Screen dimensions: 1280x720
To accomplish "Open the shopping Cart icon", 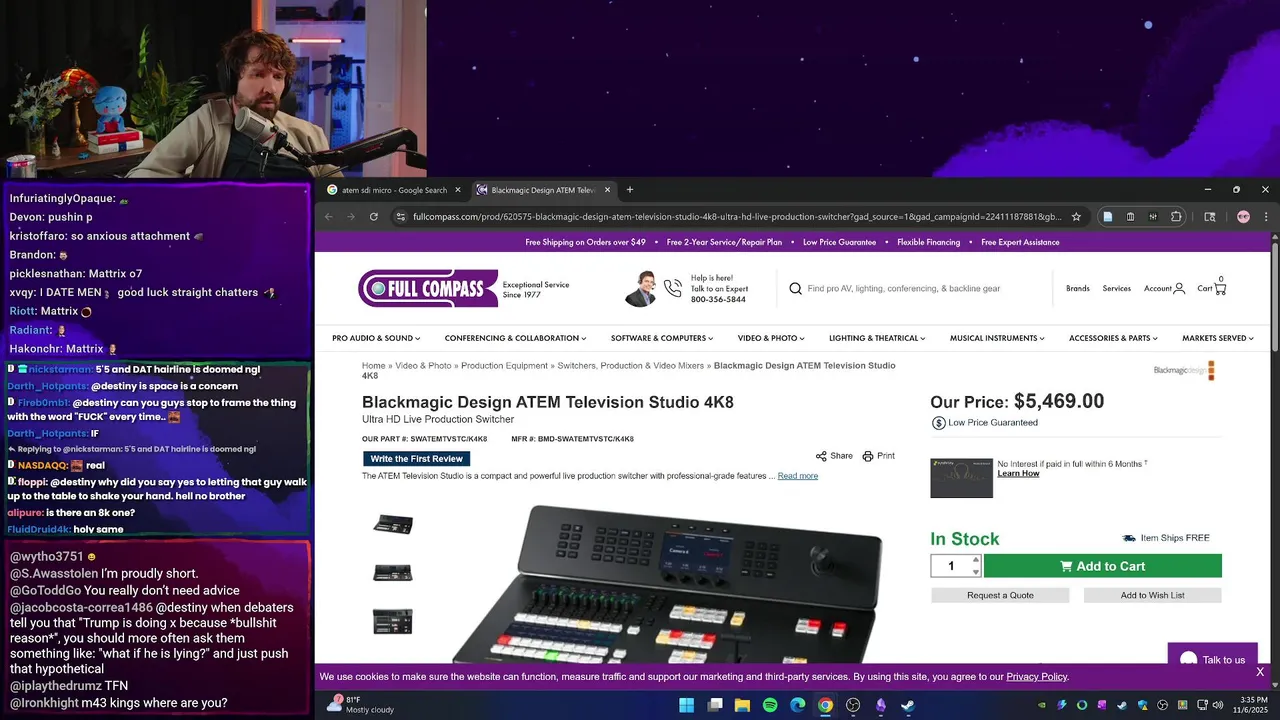I will [1219, 288].
